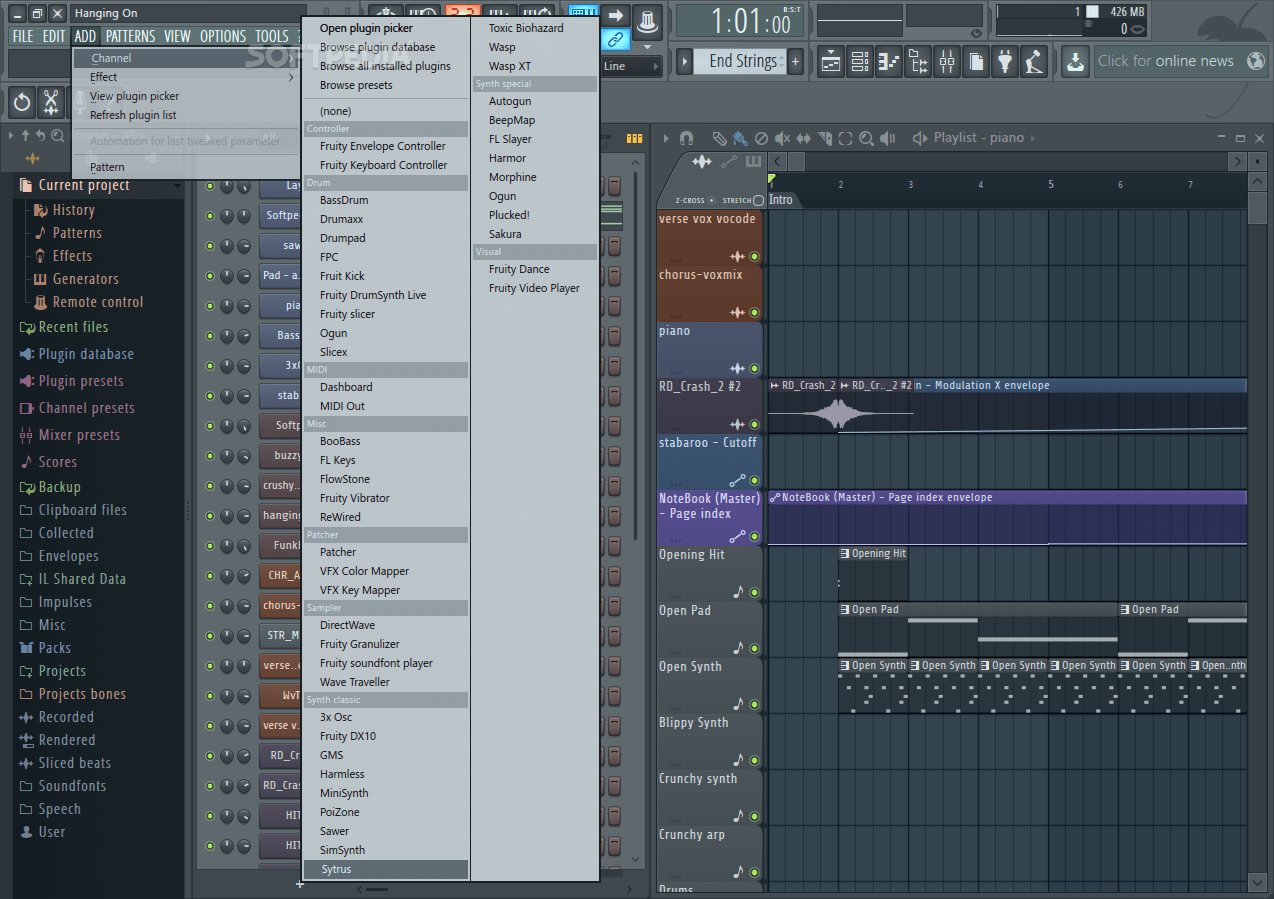Select the playback speaker tool in Playlist
The width and height of the screenshot is (1274, 899).
click(x=887, y=138)
